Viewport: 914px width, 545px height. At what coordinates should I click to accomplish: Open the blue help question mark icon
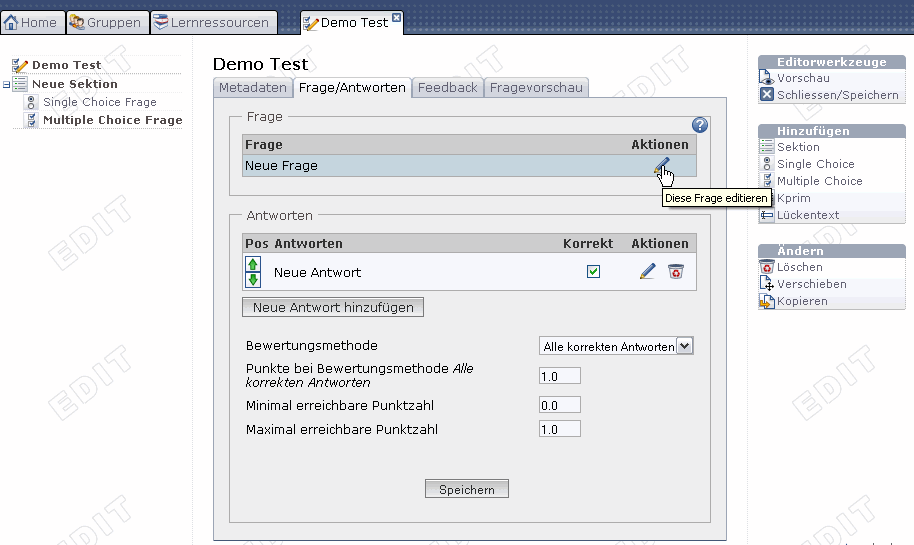pyautogui.click(x=700, y=125)
